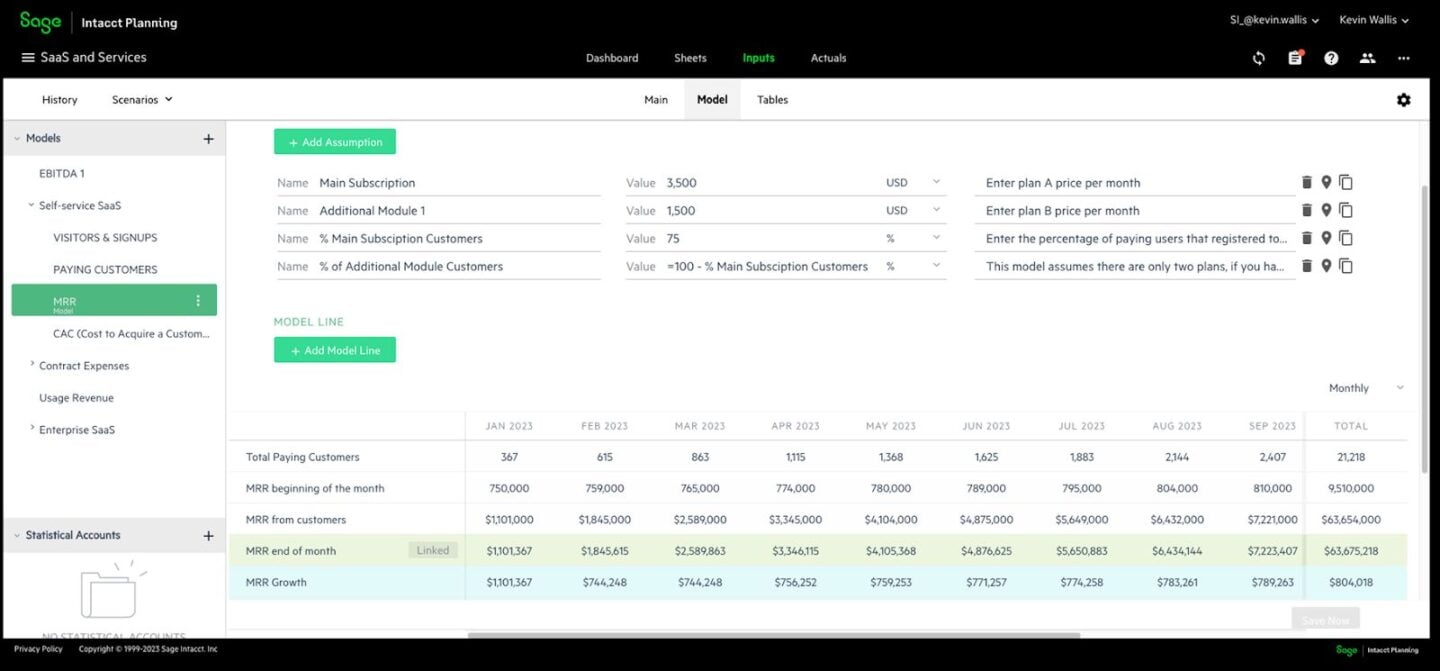This screenshot has width=1440, height=671.
Task: Click the Add Assumption button
Action: 335,142
